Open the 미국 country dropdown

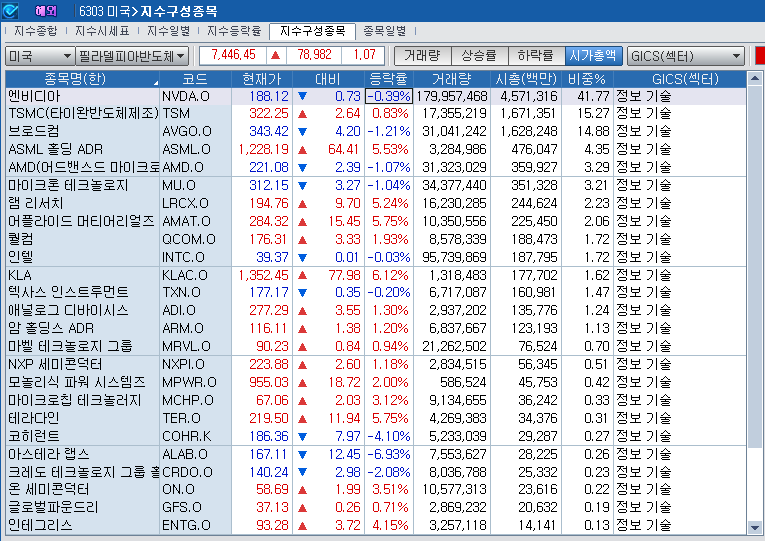tap(40, 56)
